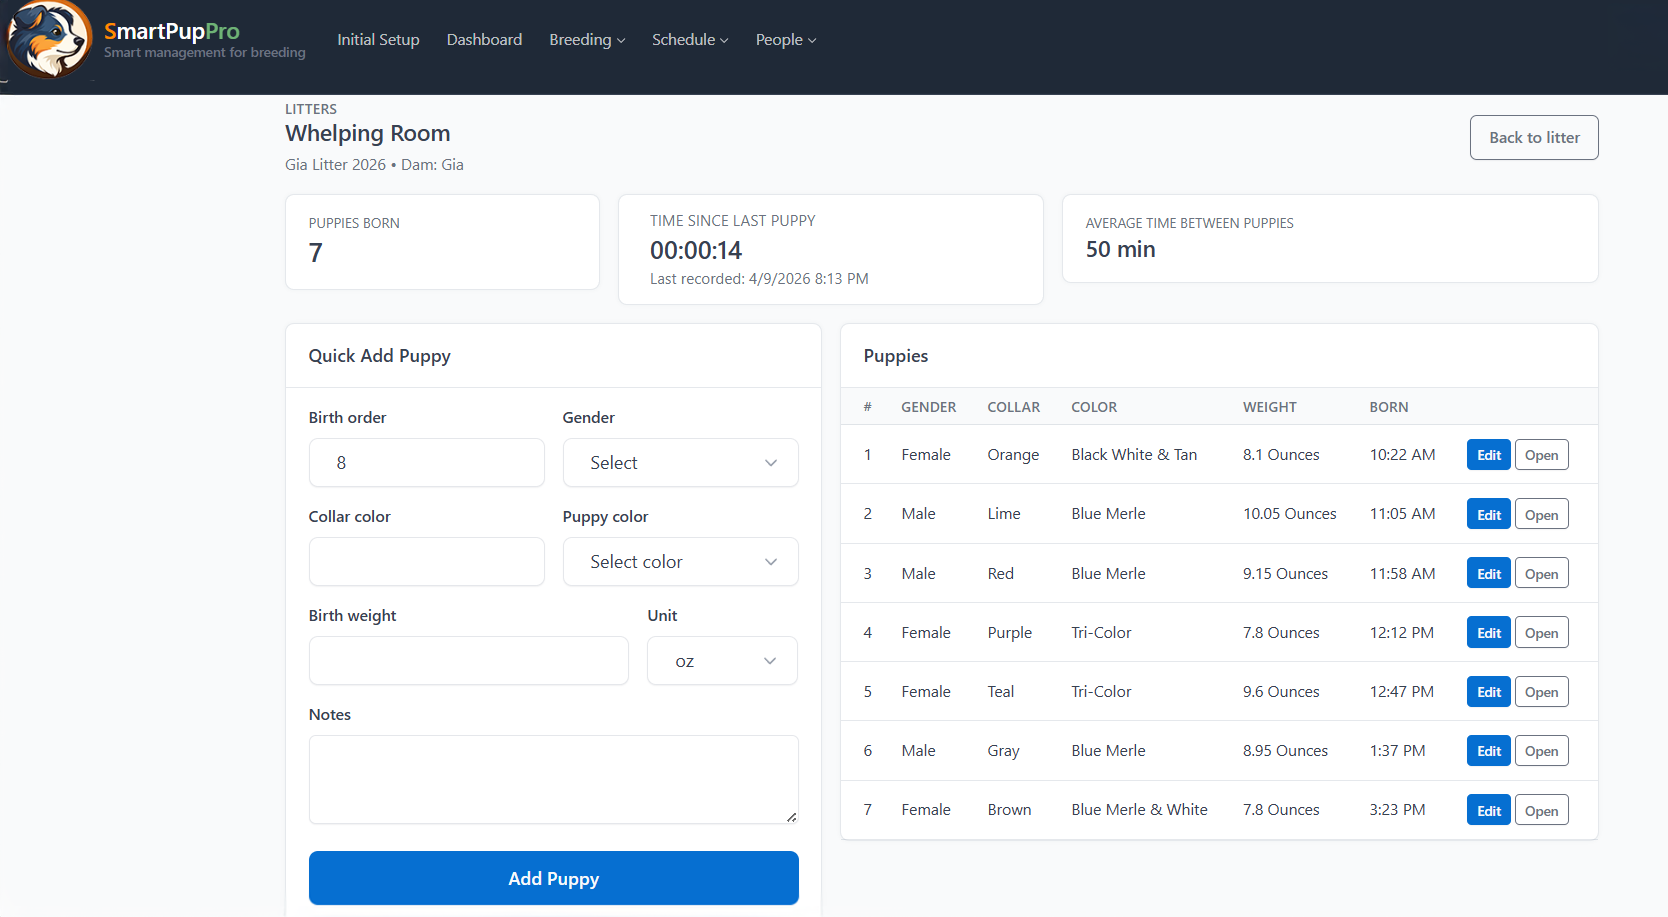The image size is (1668, 917).
Task: Edit puppy 1 with Orange collar
Action: 1488,455
